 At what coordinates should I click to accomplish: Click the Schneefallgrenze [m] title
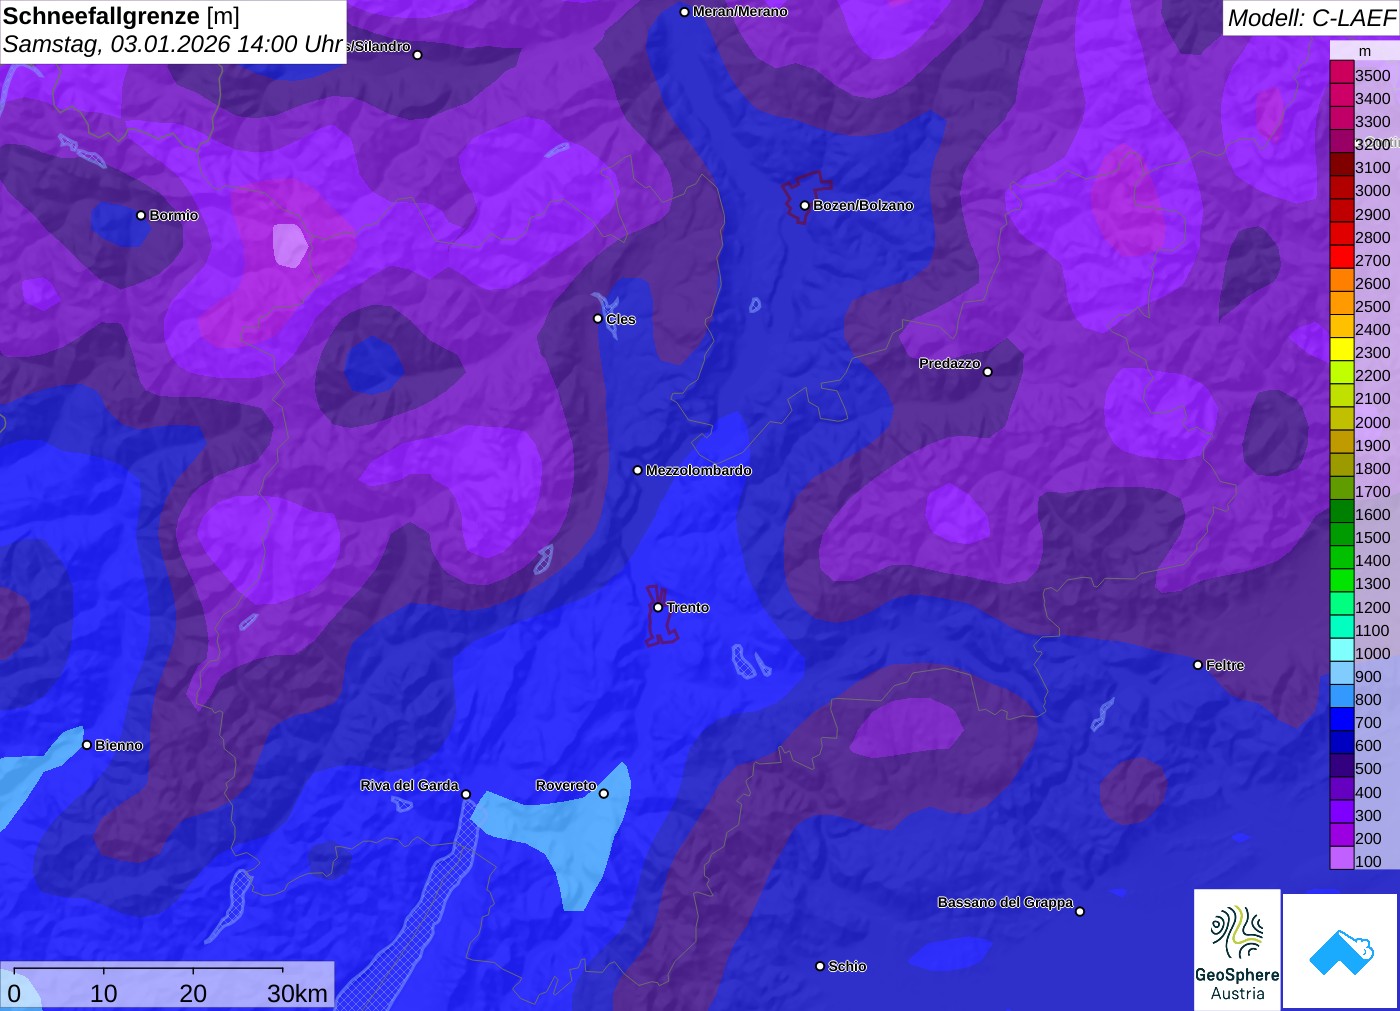point(121,16)
